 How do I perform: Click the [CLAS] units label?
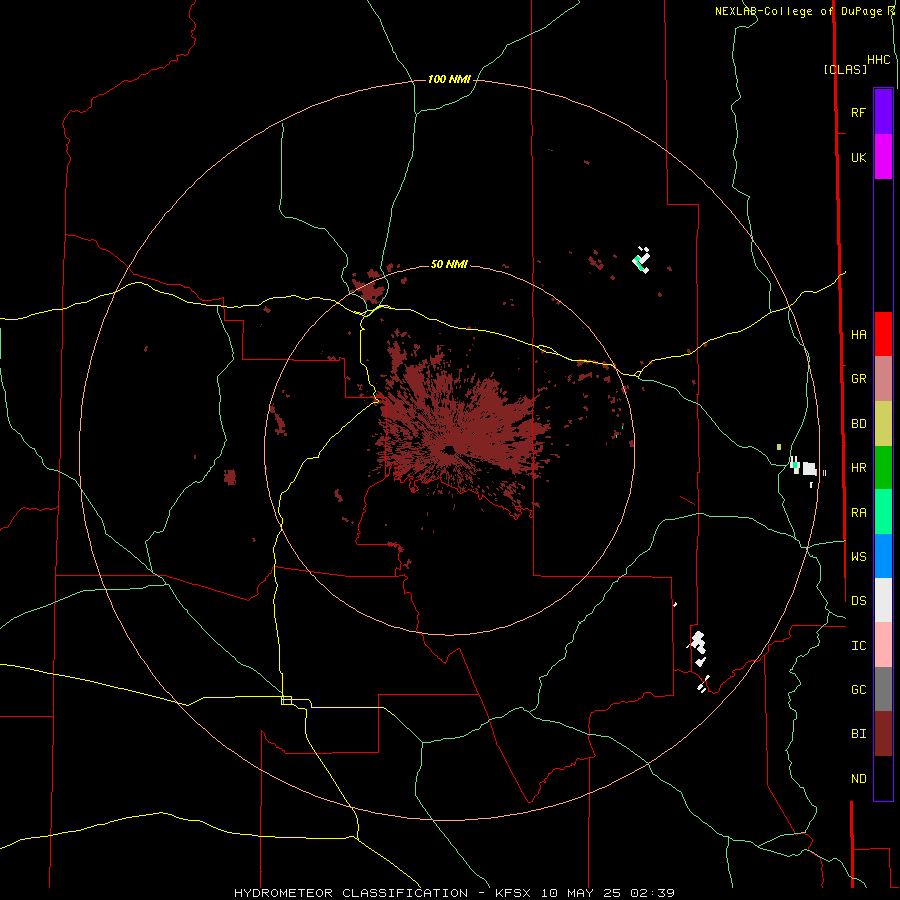click(x=845, y=70)
